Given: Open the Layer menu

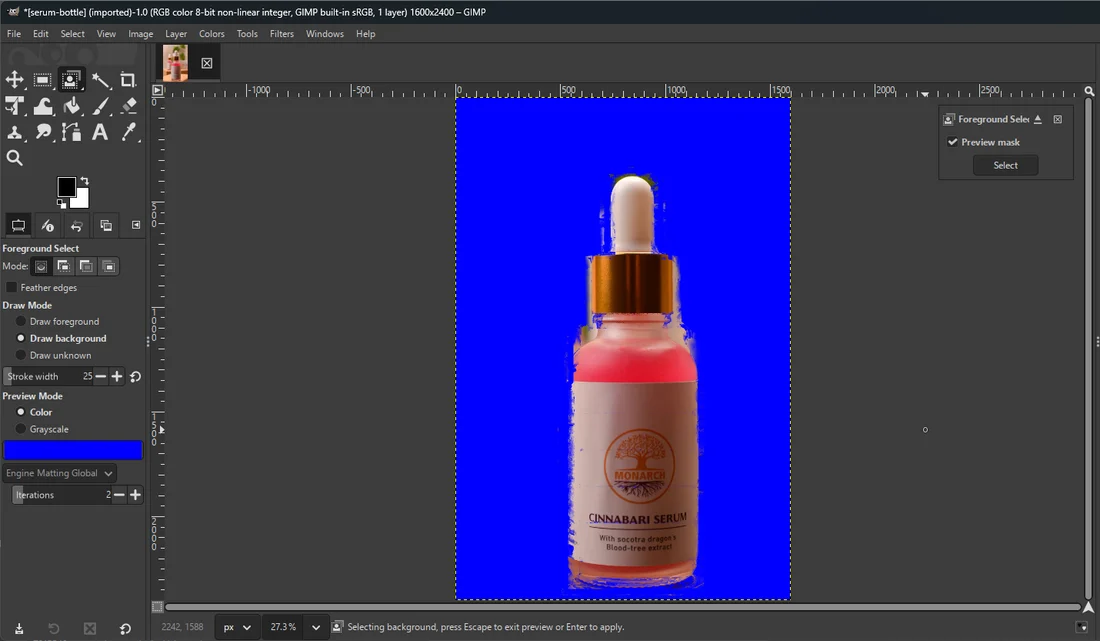Looking at the screenshot, I should point(175,34).
